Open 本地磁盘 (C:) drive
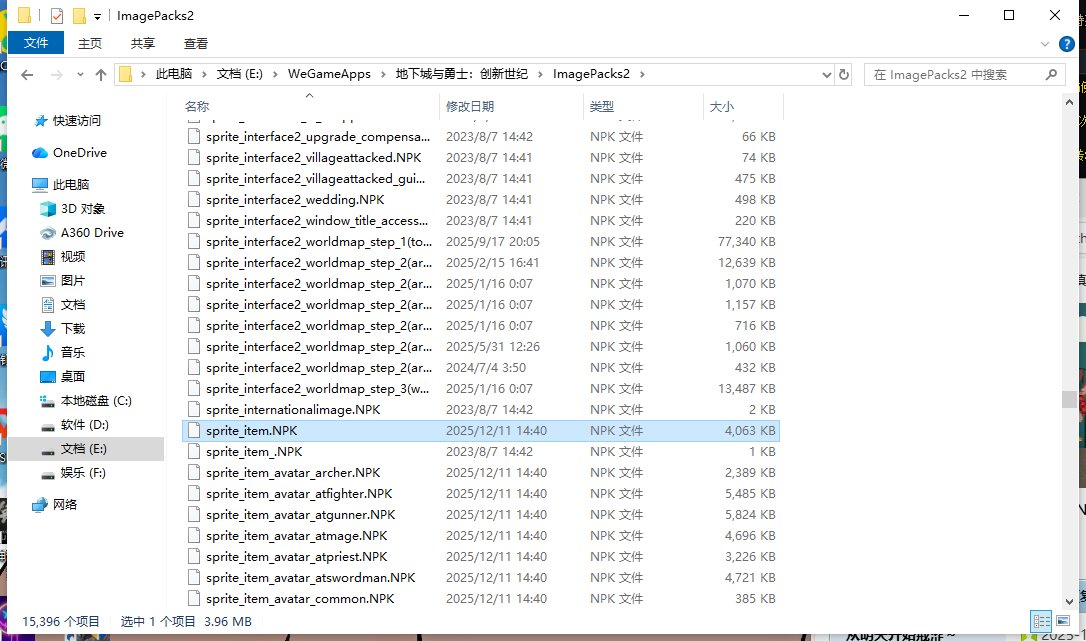Image resolution: width=1086 pixels, height=641 pixels. point(96,401)
